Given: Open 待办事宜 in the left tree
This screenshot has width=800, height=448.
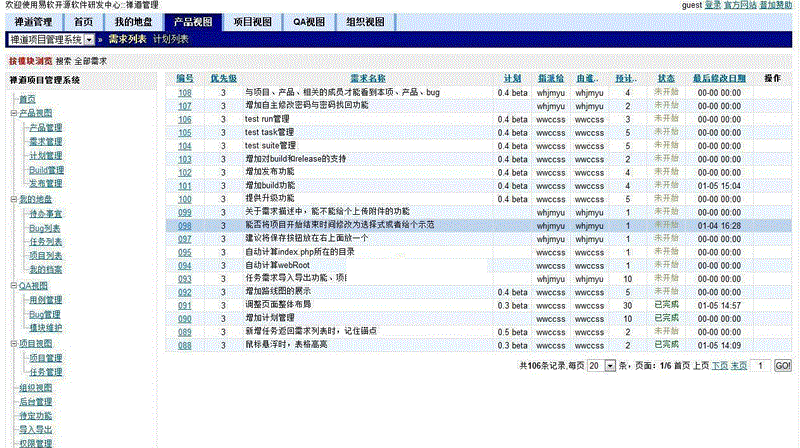Looking at the screenshot, I should pos(45,214).
